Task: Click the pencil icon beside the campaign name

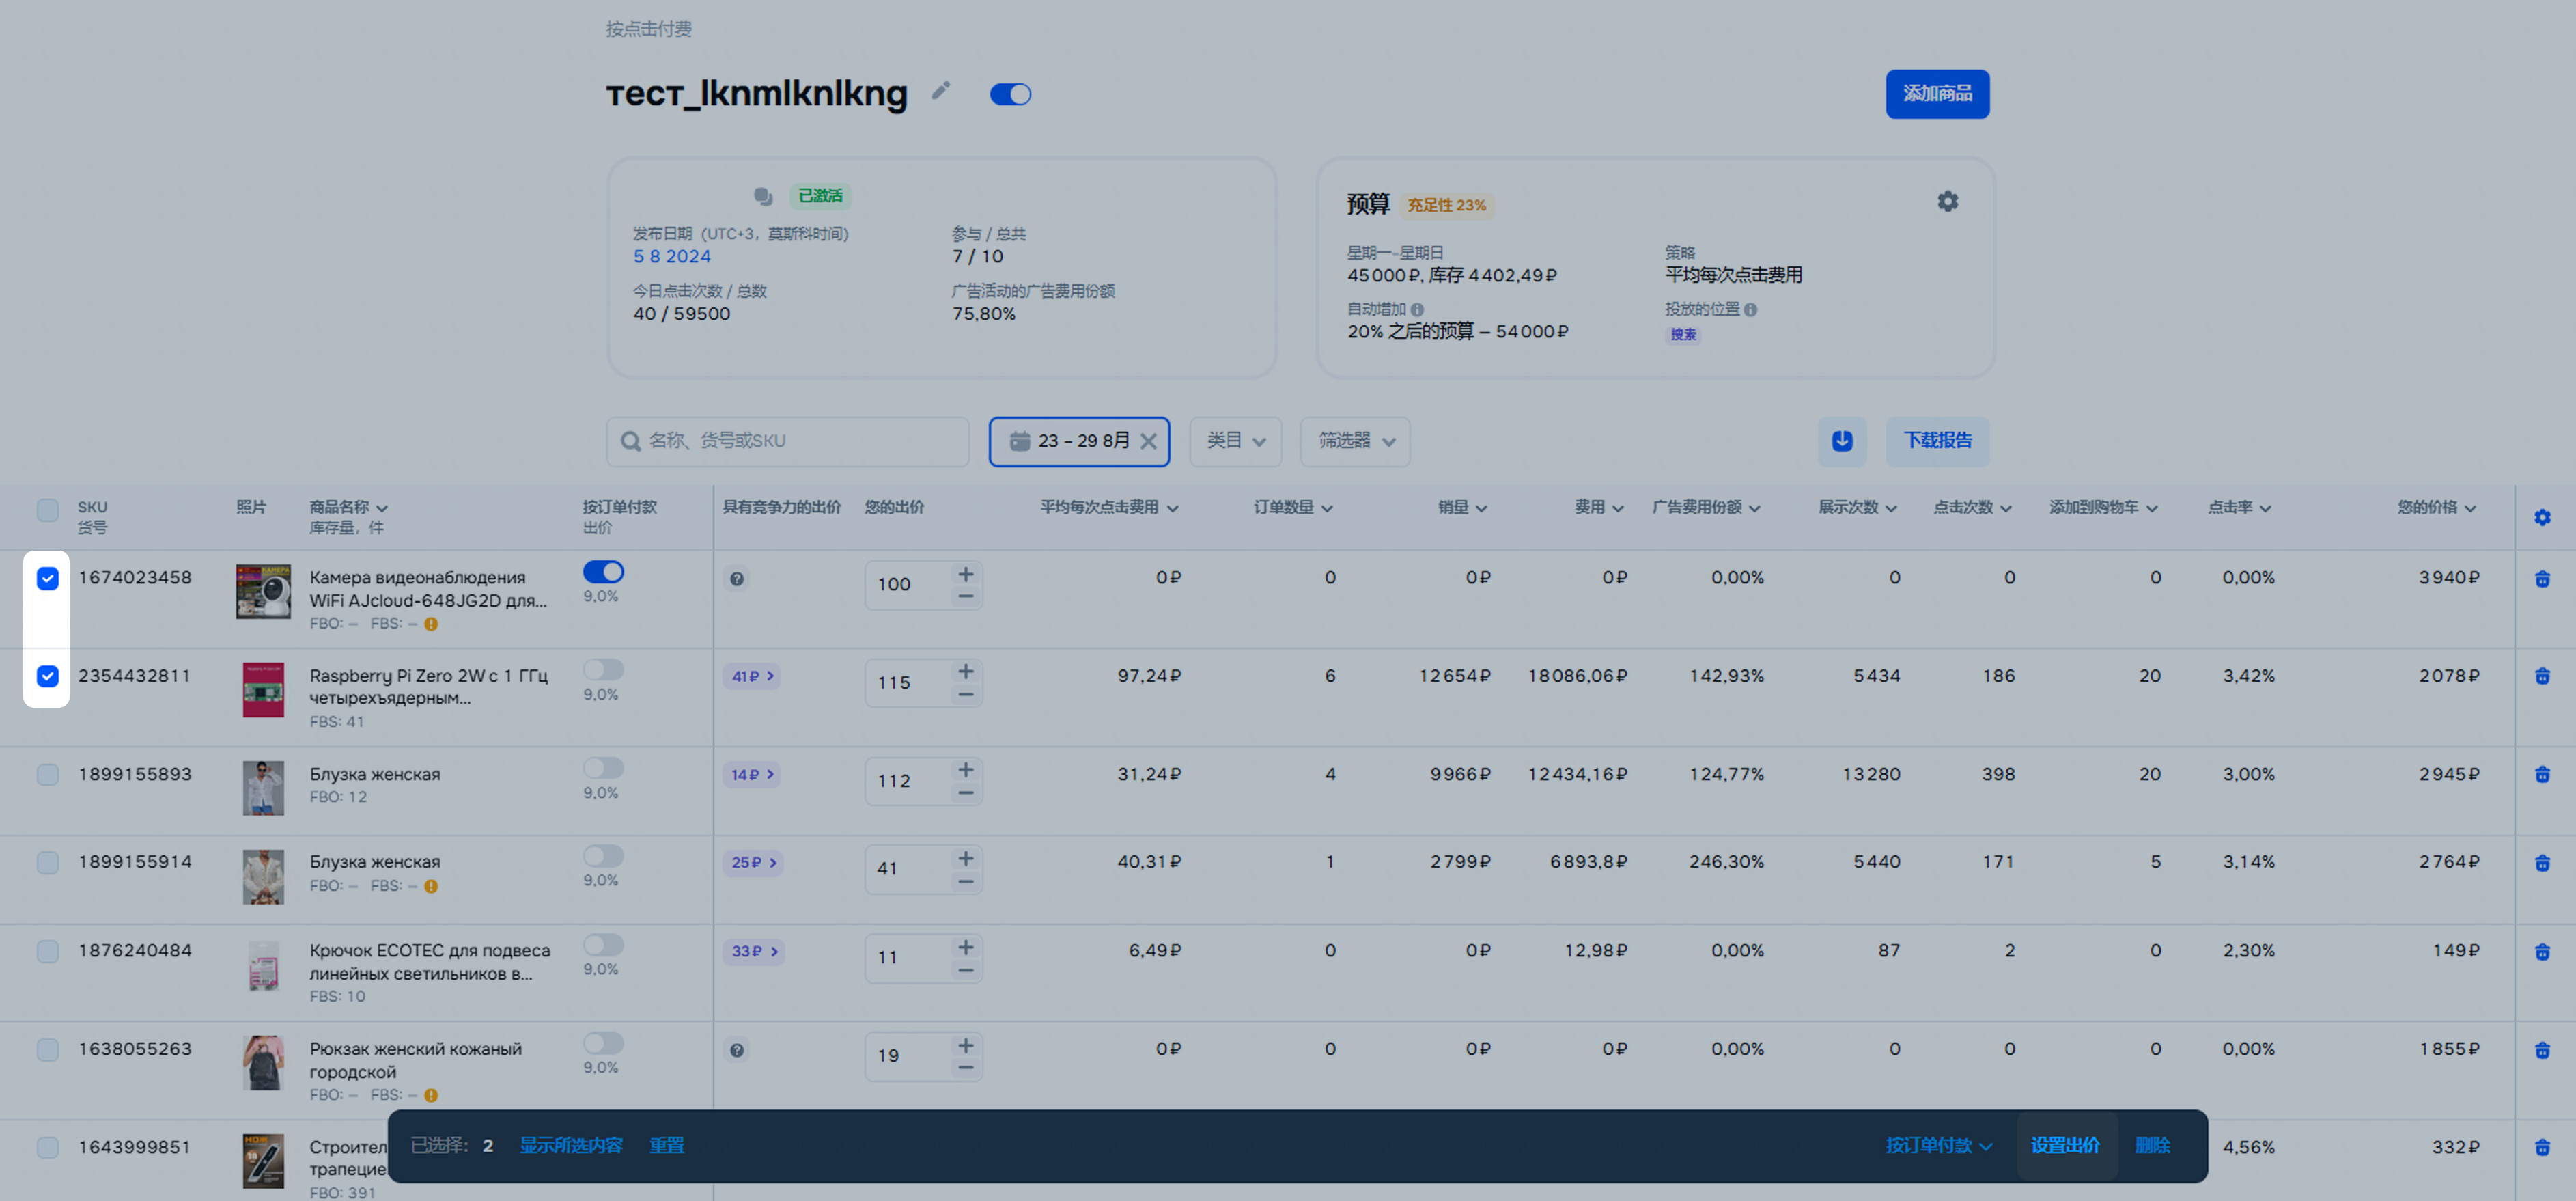Action: click(940, 91)
